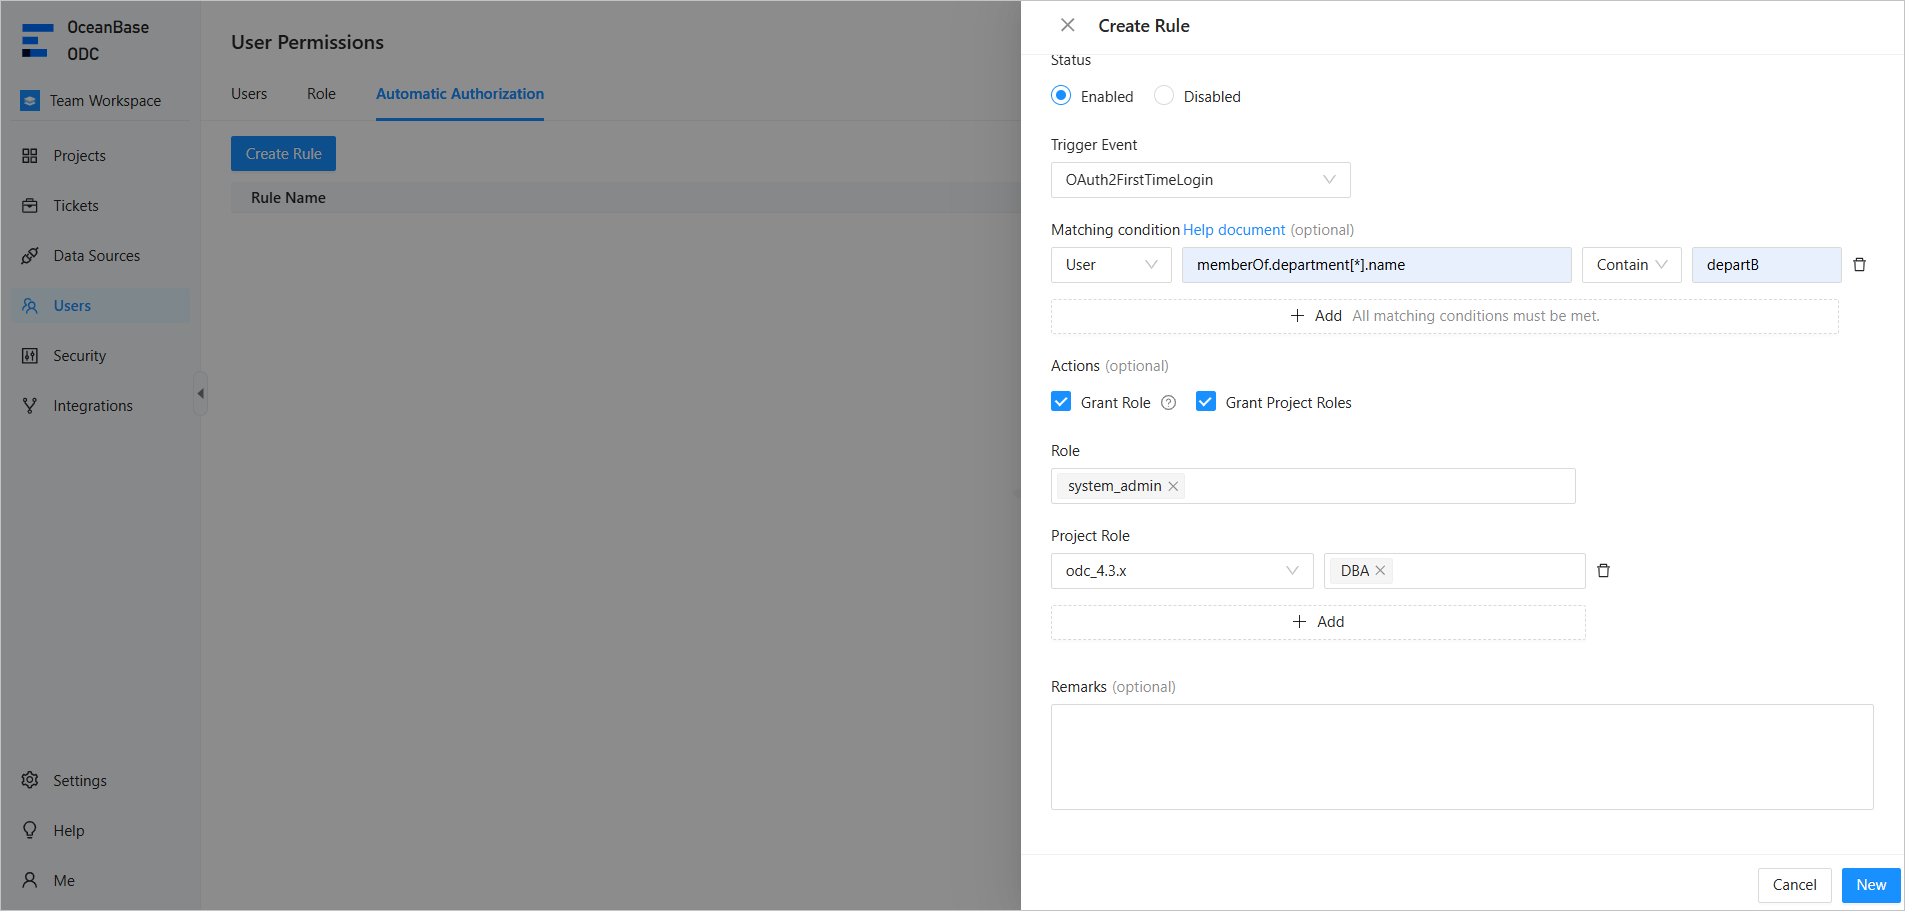Open Data Sources from the sidebar
Viewport: 1905px width, 911px height.
click(96, 256)
